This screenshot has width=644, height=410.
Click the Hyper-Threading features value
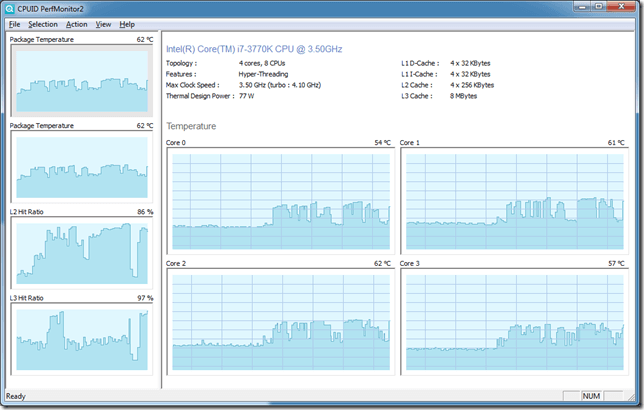coord(263,74)
